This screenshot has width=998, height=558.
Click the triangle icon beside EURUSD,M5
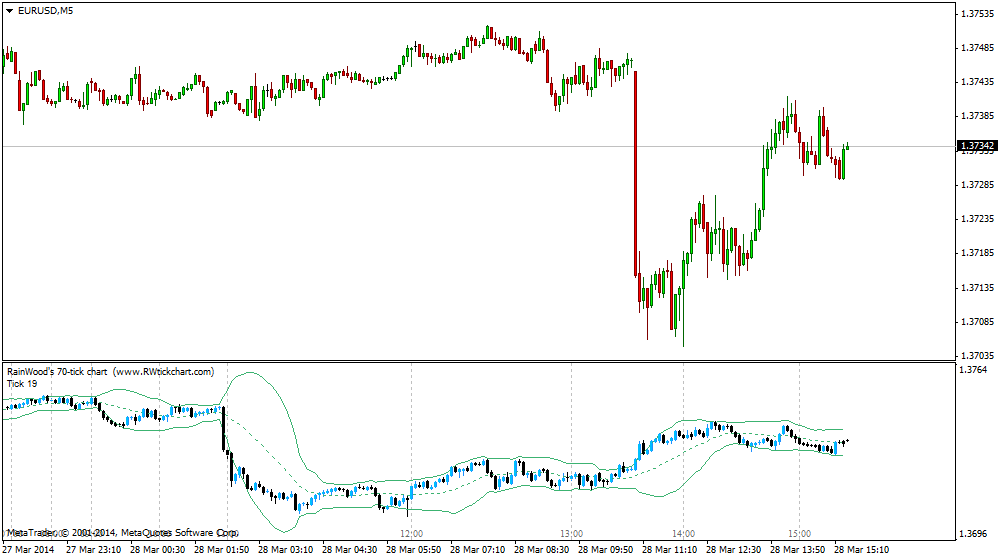(10, 10)
